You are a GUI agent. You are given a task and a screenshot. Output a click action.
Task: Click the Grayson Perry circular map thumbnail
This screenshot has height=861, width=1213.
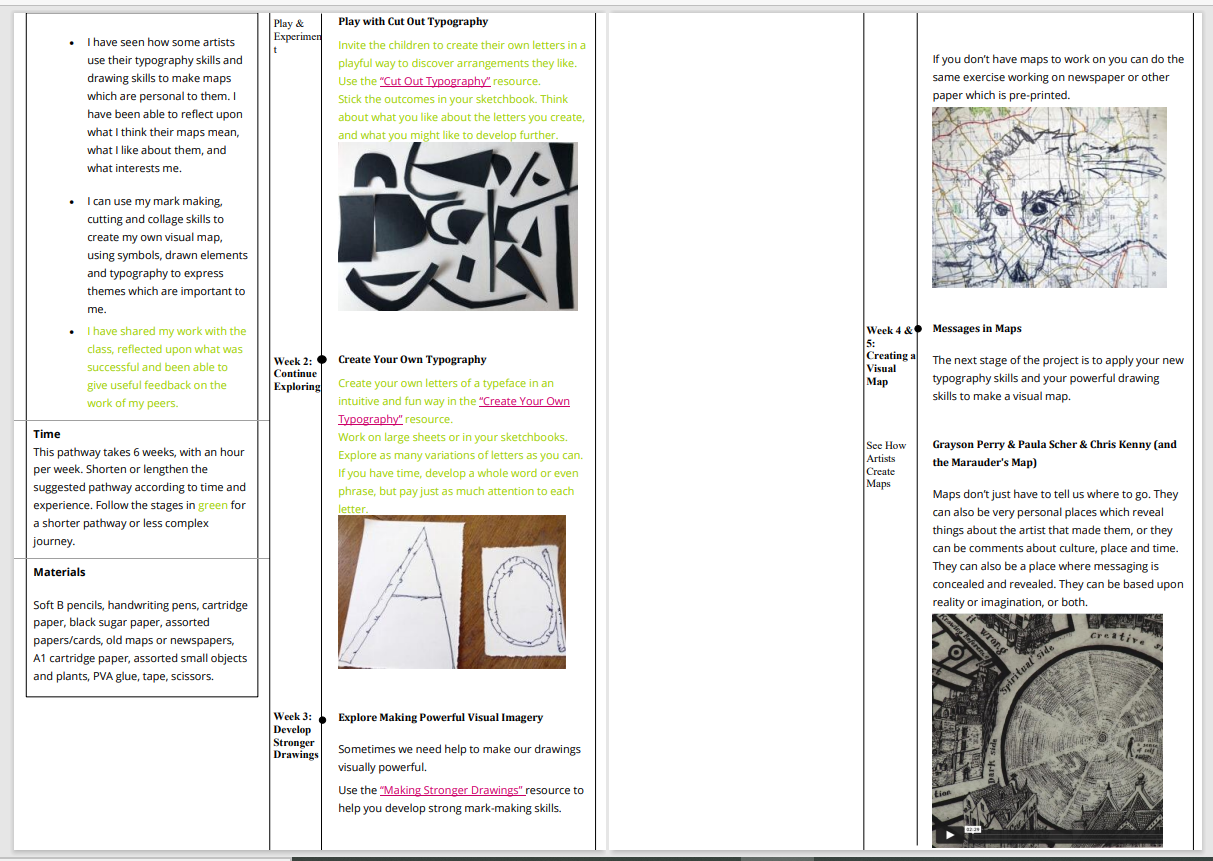tap(1046, 720)
